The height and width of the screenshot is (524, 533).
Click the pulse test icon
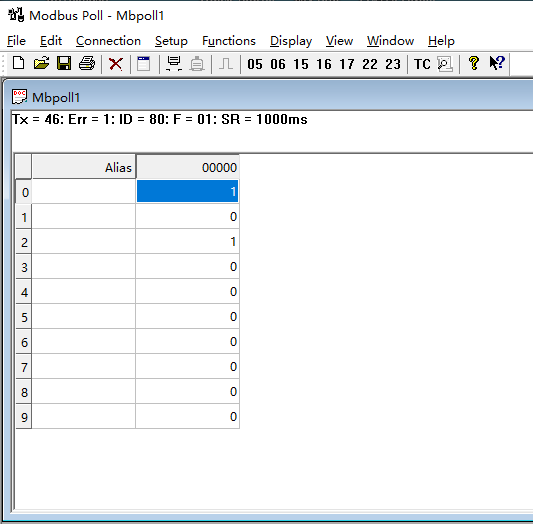(x=226, y=64)
